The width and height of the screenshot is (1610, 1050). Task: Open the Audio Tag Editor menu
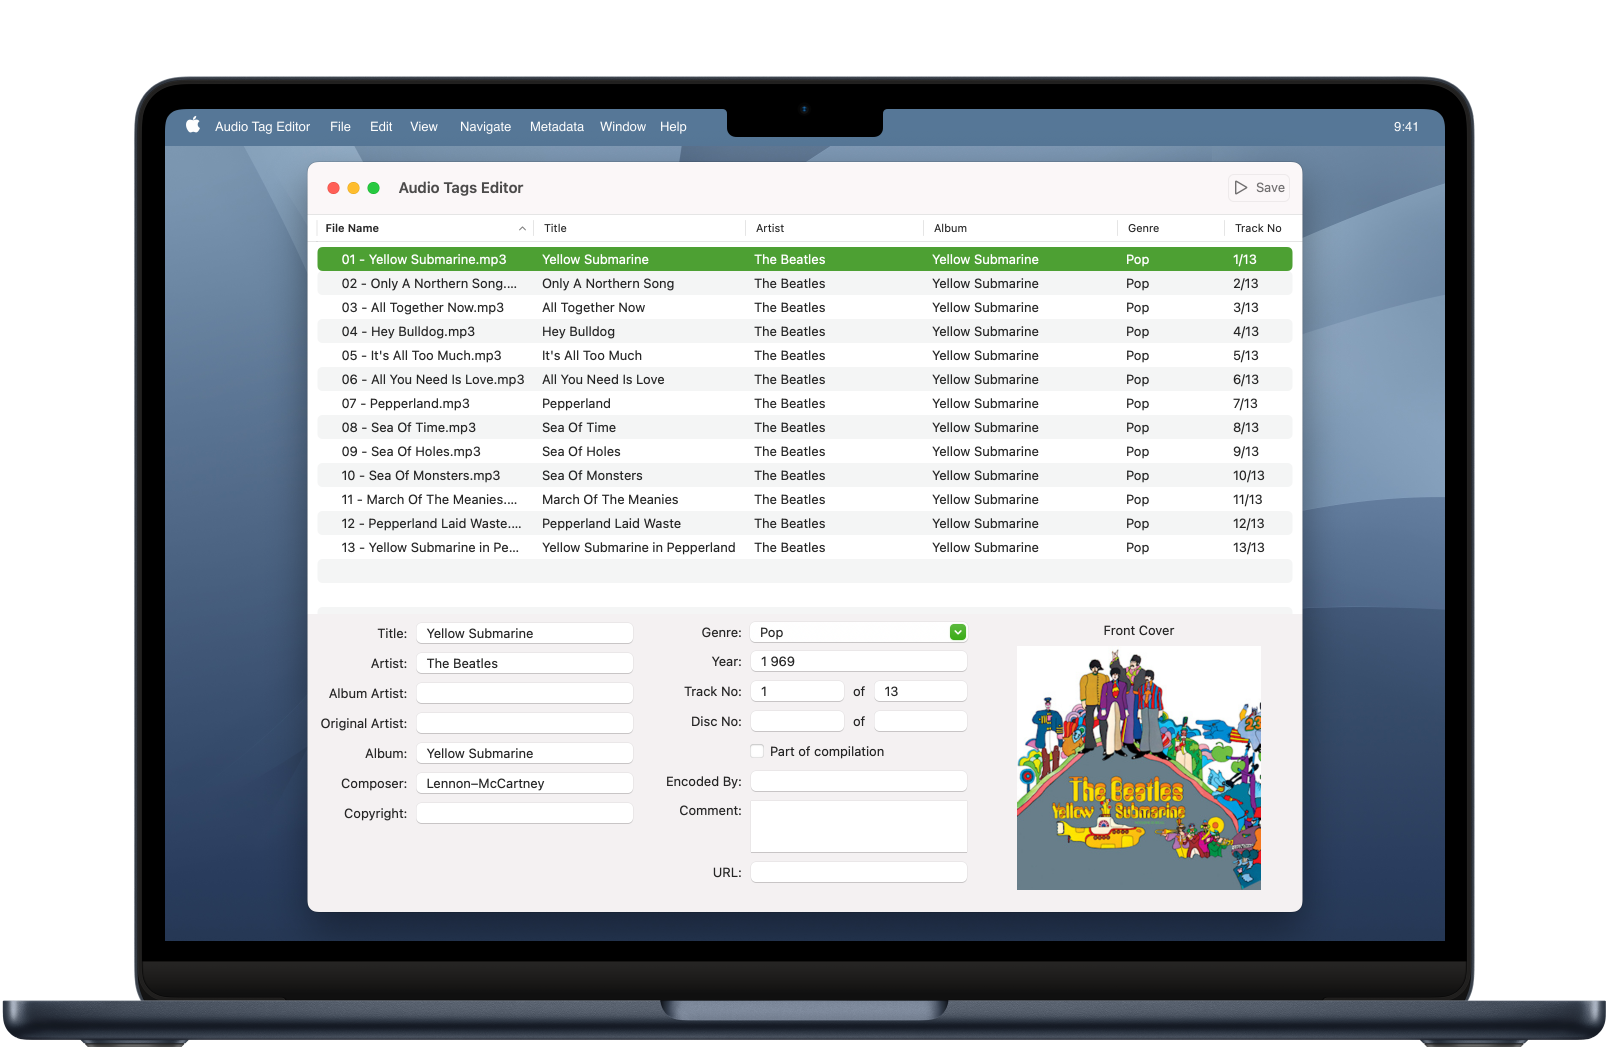point(262,127)
